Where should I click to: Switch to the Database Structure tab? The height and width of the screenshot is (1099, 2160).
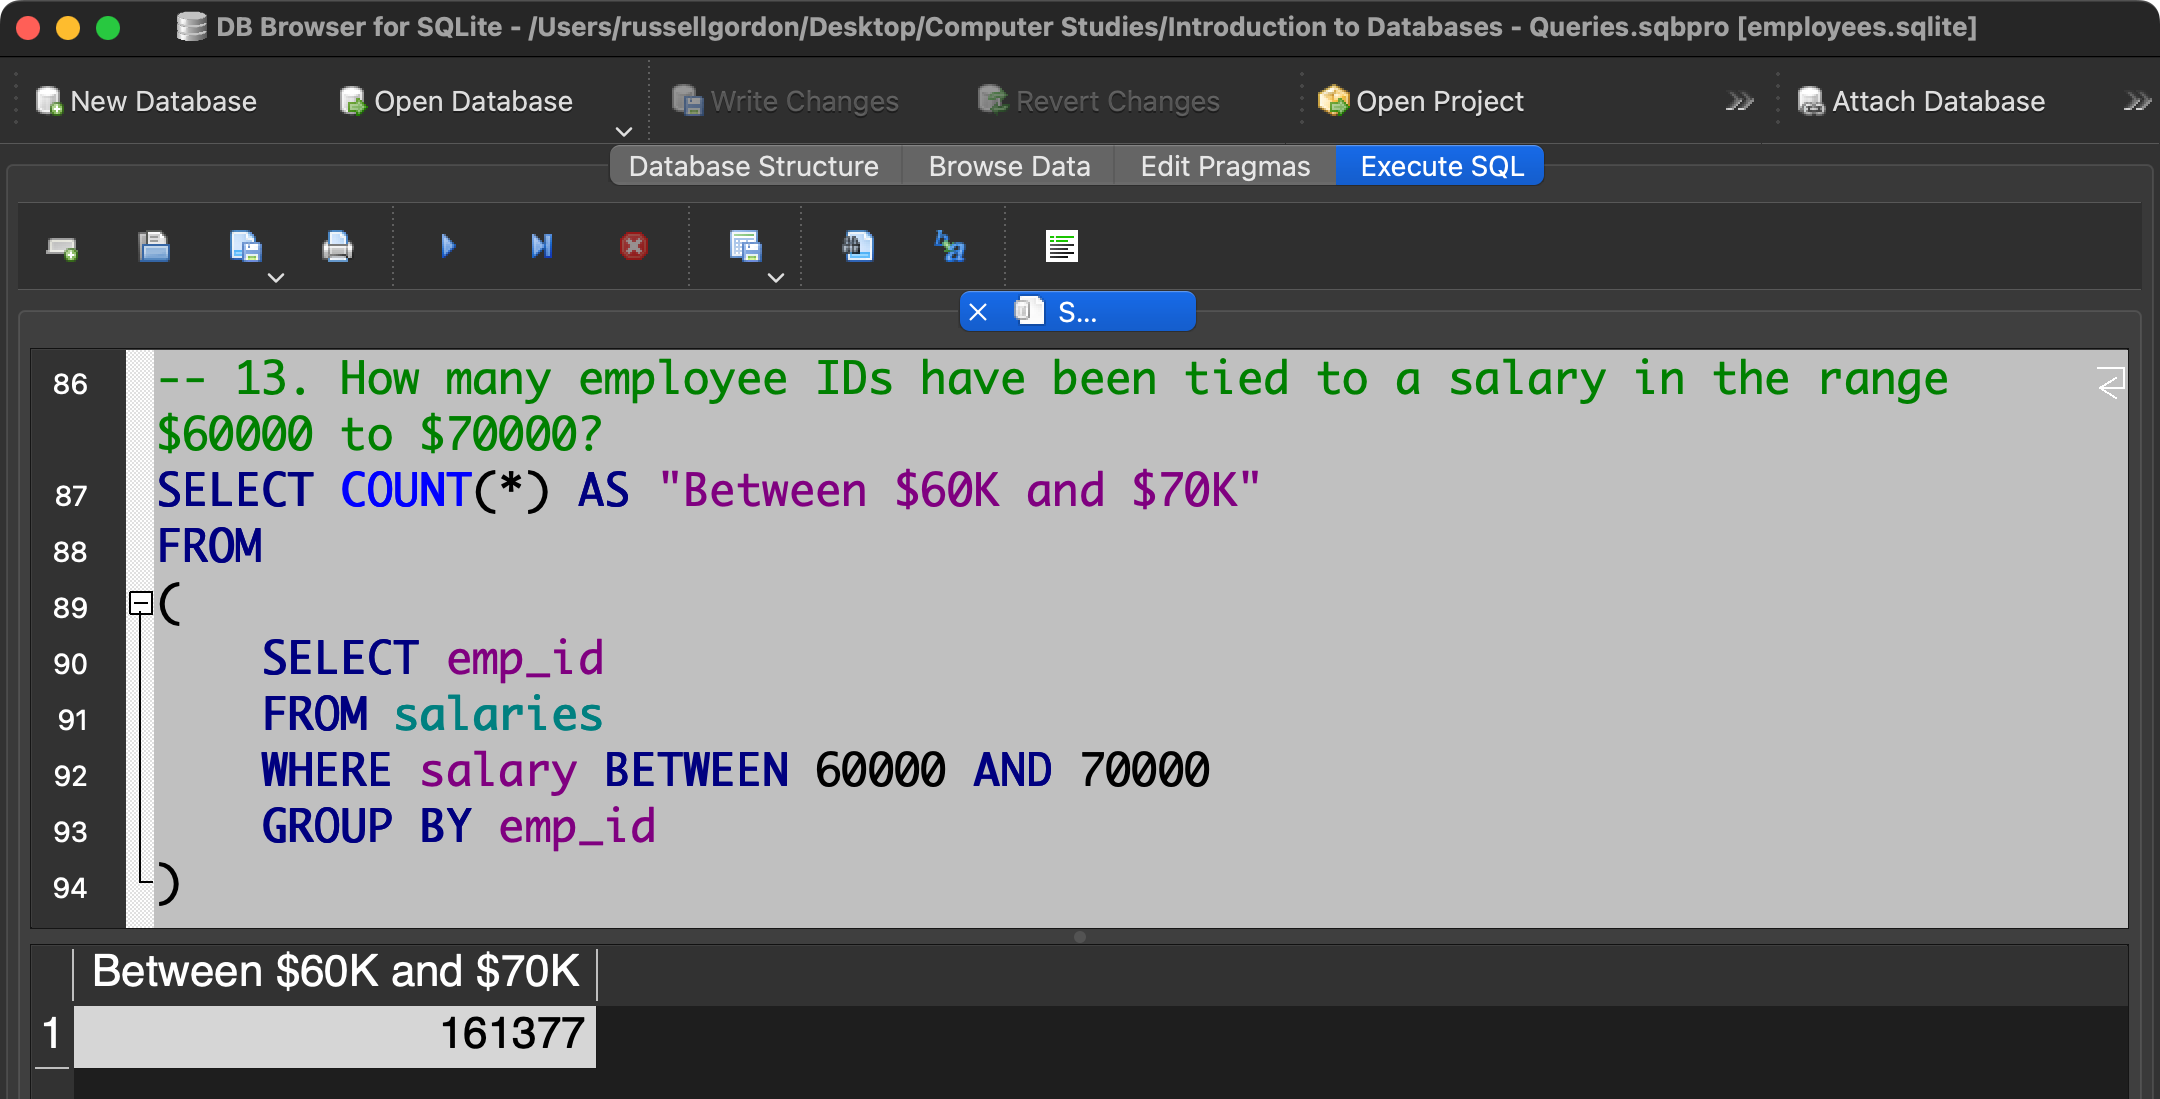tap(753, 166)
